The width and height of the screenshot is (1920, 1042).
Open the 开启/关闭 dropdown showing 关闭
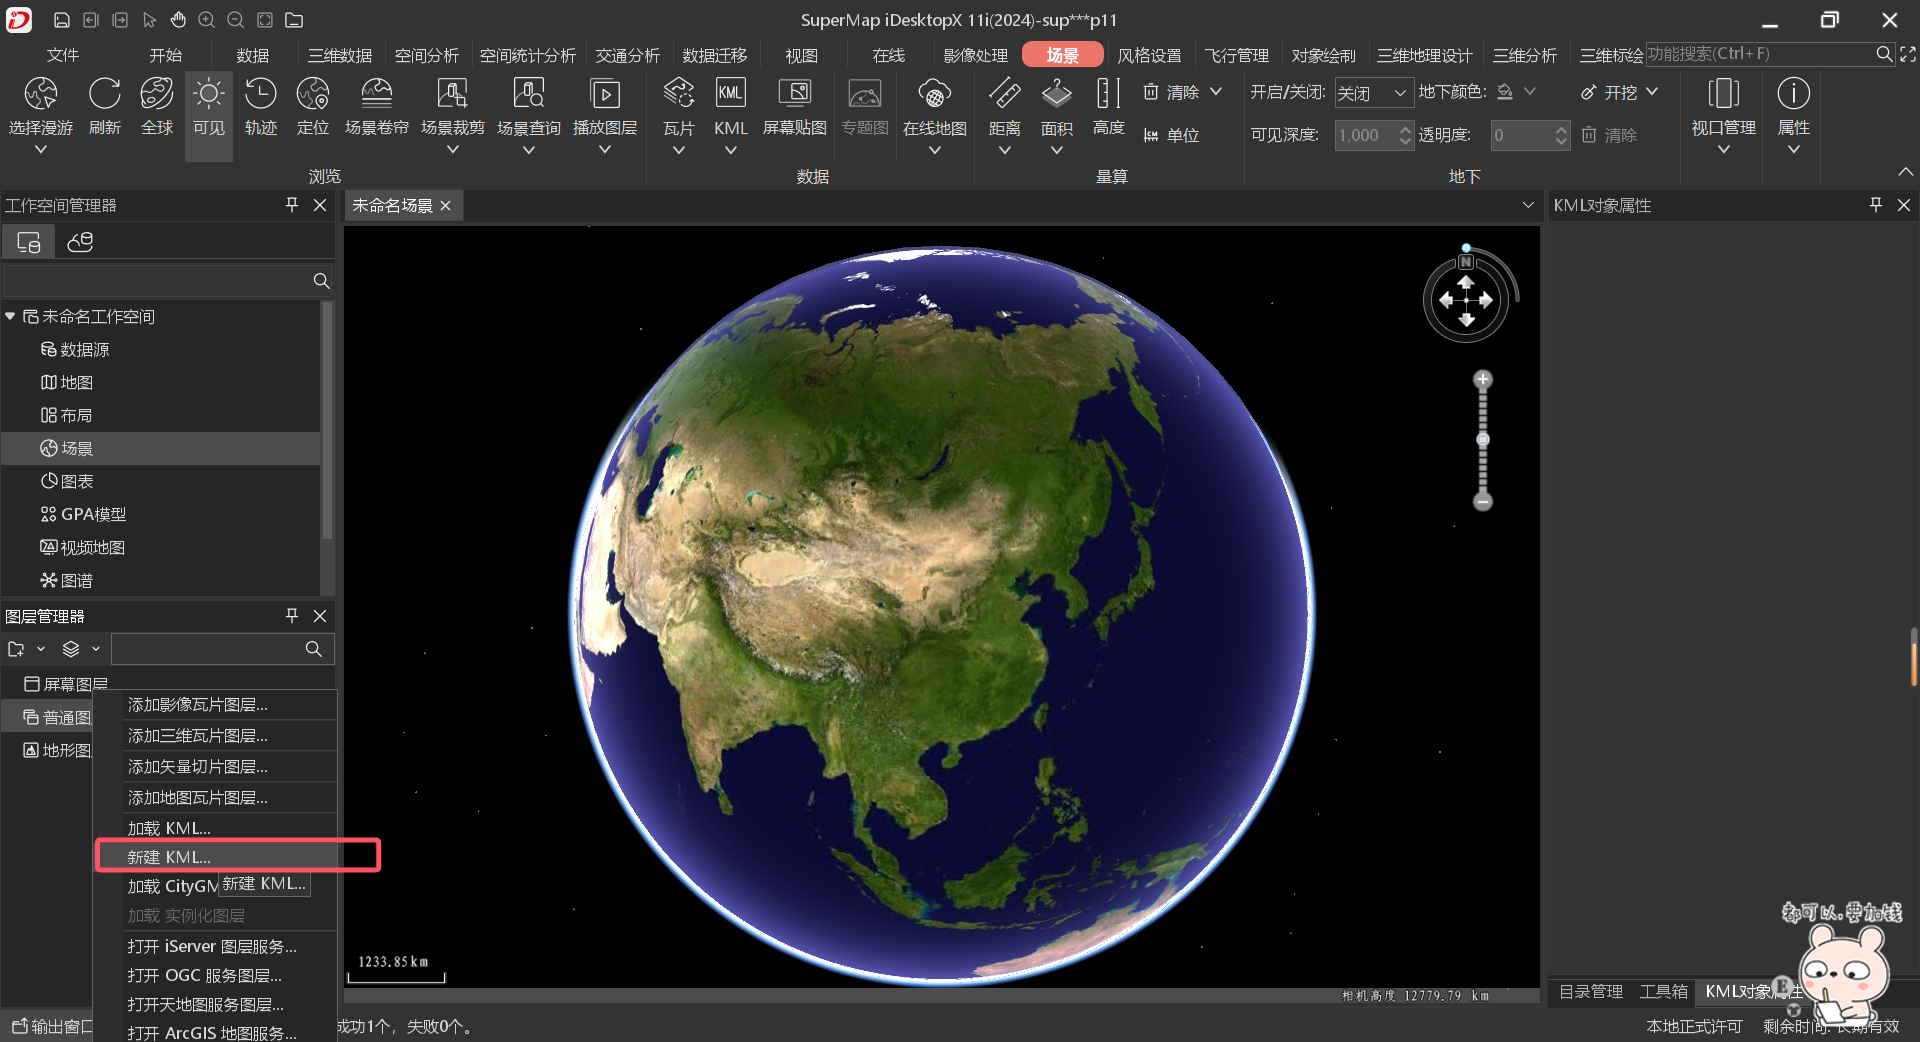point(1374,93)
